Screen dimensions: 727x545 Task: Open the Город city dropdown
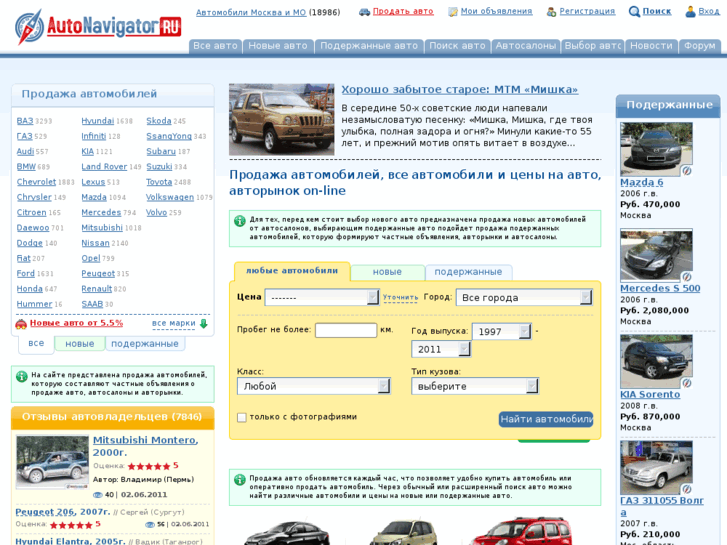coord(524,297)
